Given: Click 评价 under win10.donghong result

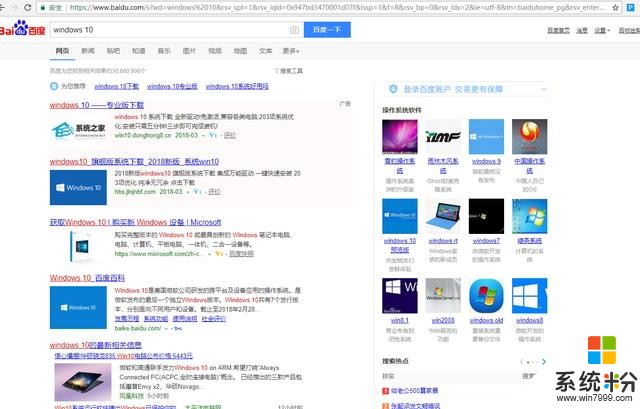Looking at the screenshot, I should (x=230, y=135).
